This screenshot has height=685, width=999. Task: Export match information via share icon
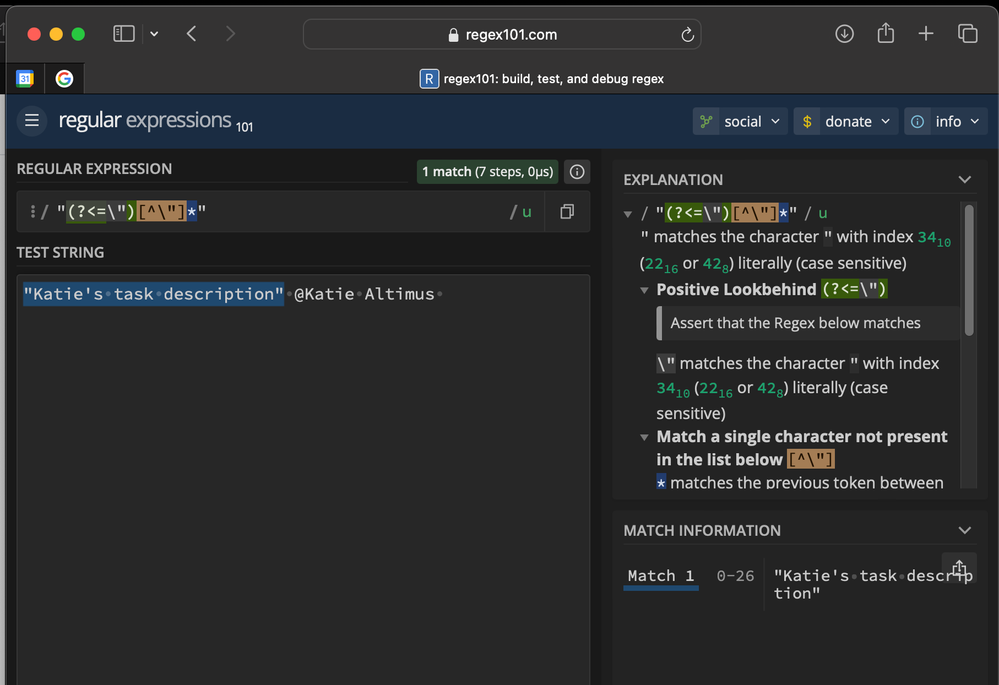(959, 569)
